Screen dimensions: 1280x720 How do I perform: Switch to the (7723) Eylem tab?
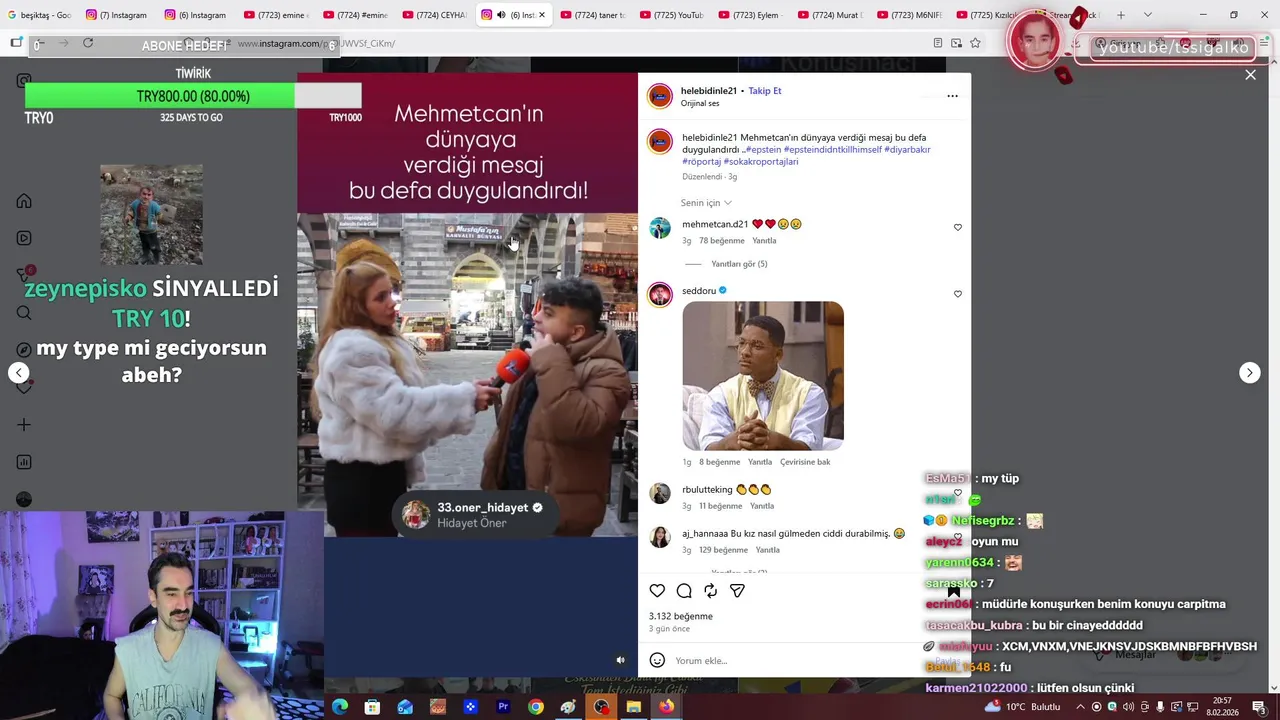click(x=752, y=15)
